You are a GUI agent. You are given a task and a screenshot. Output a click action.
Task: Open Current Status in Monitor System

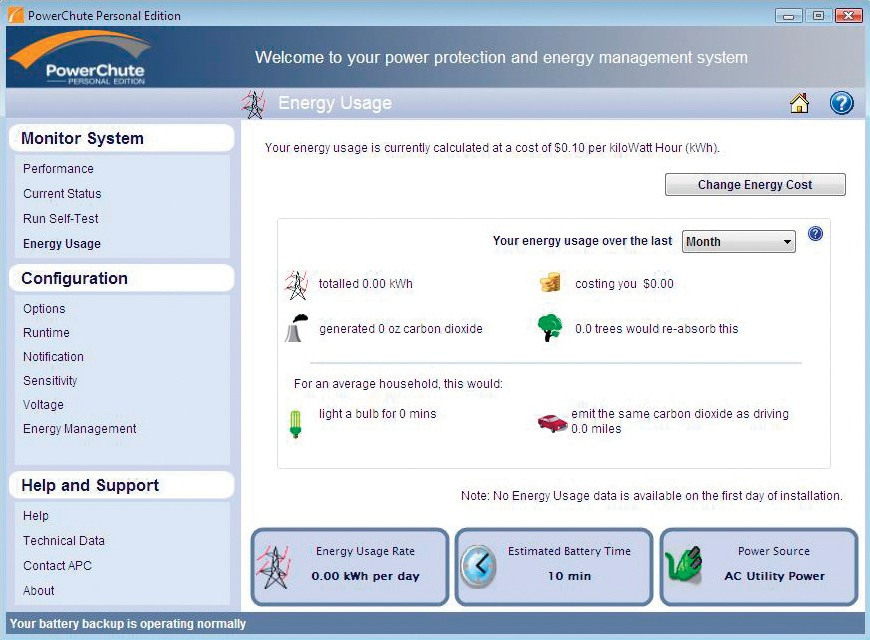(x=62, y=194)
